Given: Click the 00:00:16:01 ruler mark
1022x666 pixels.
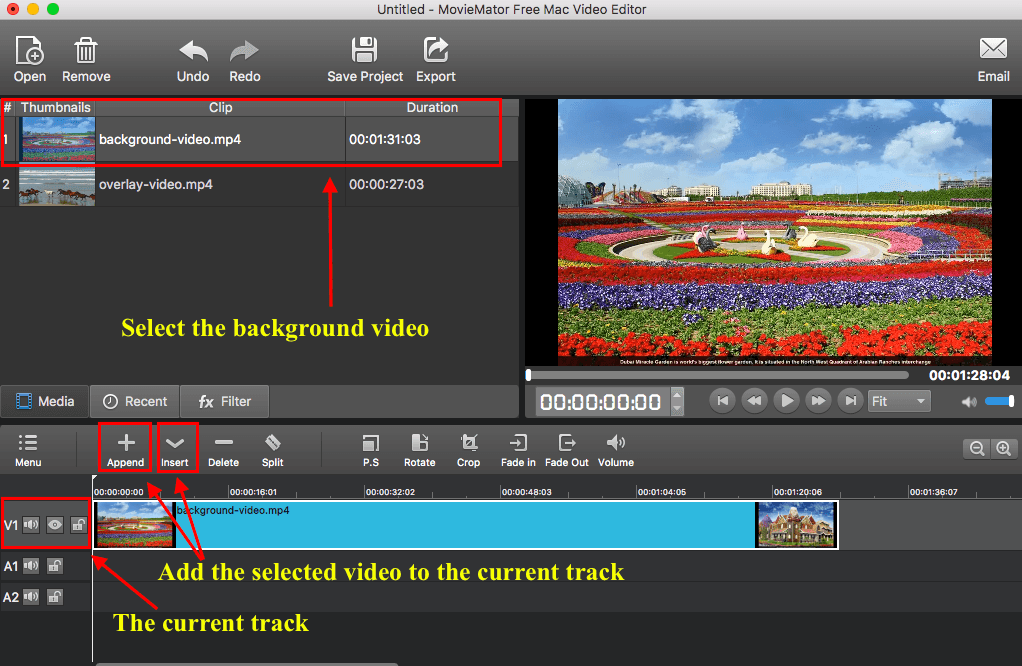Looking at the screenshot, I should coord(253,492).
